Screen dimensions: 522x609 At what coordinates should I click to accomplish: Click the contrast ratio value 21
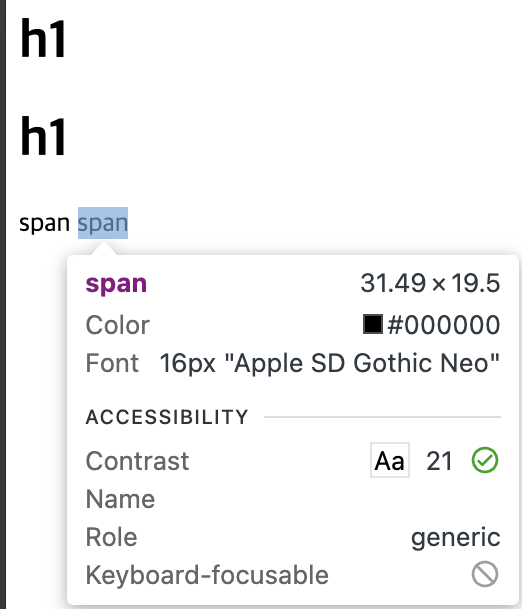click(x=439, y=461)
